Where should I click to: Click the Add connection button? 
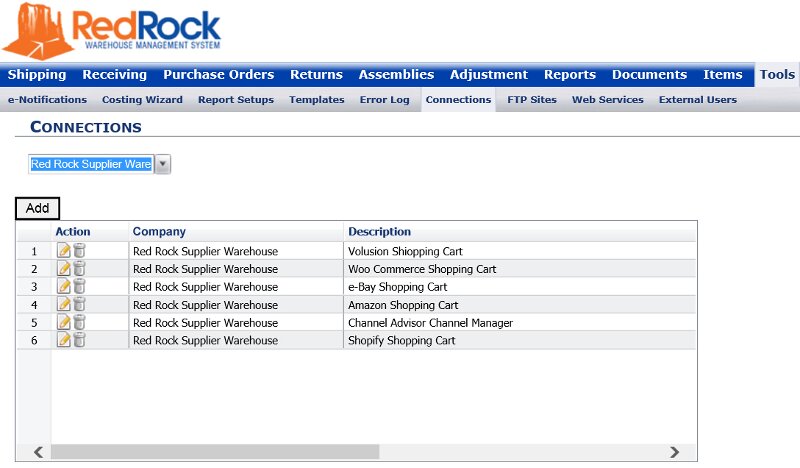pyautogui.click(x=37, y=208)
